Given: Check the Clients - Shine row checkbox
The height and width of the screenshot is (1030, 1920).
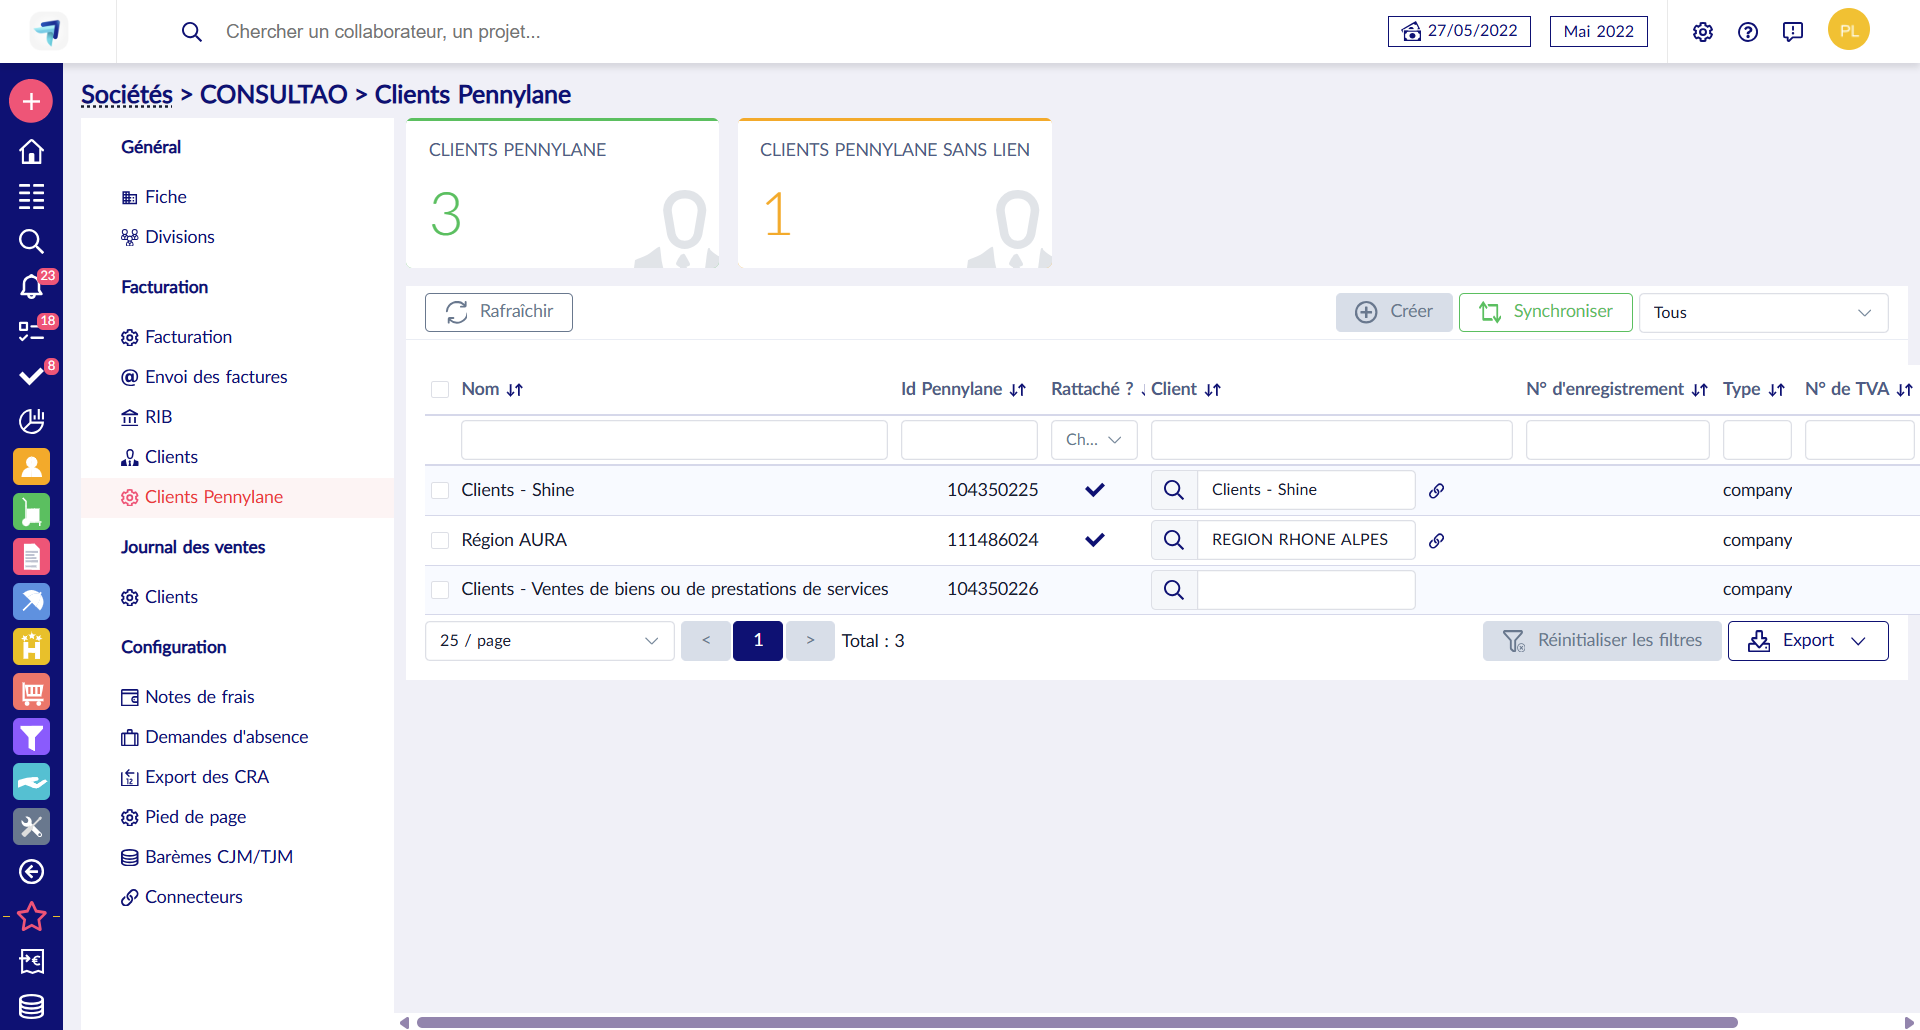Looking at the screenshot, I should (x=440, y=490).
